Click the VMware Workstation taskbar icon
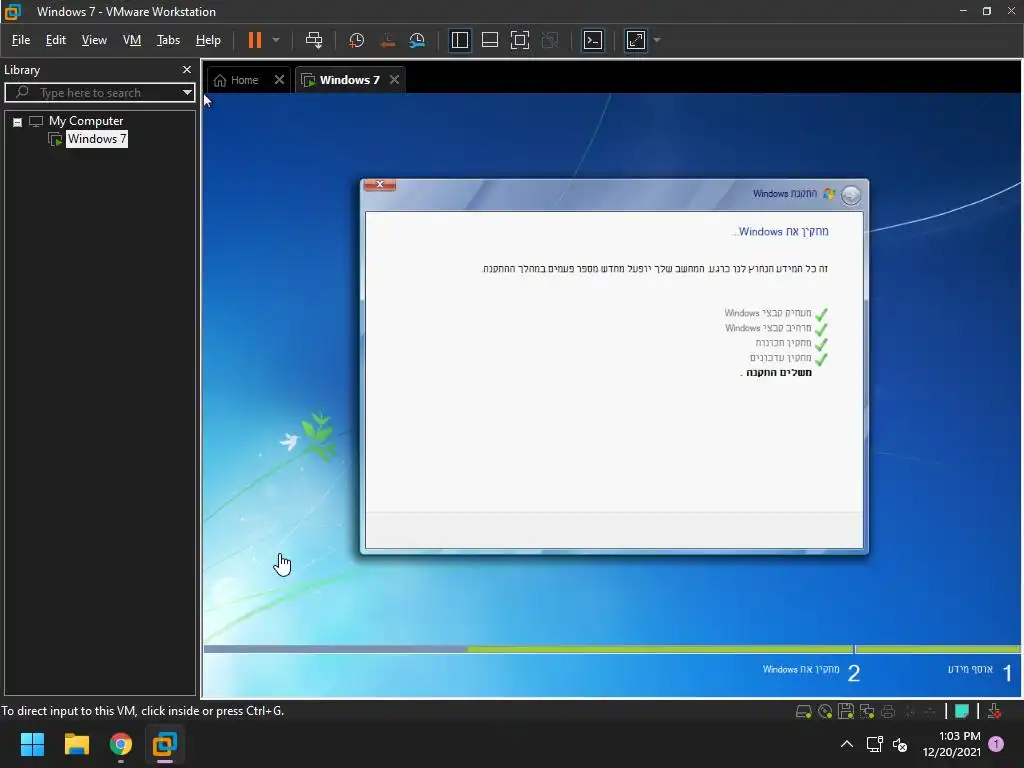This screenshot has width=1024, height=768. click(x=165, y=744)
